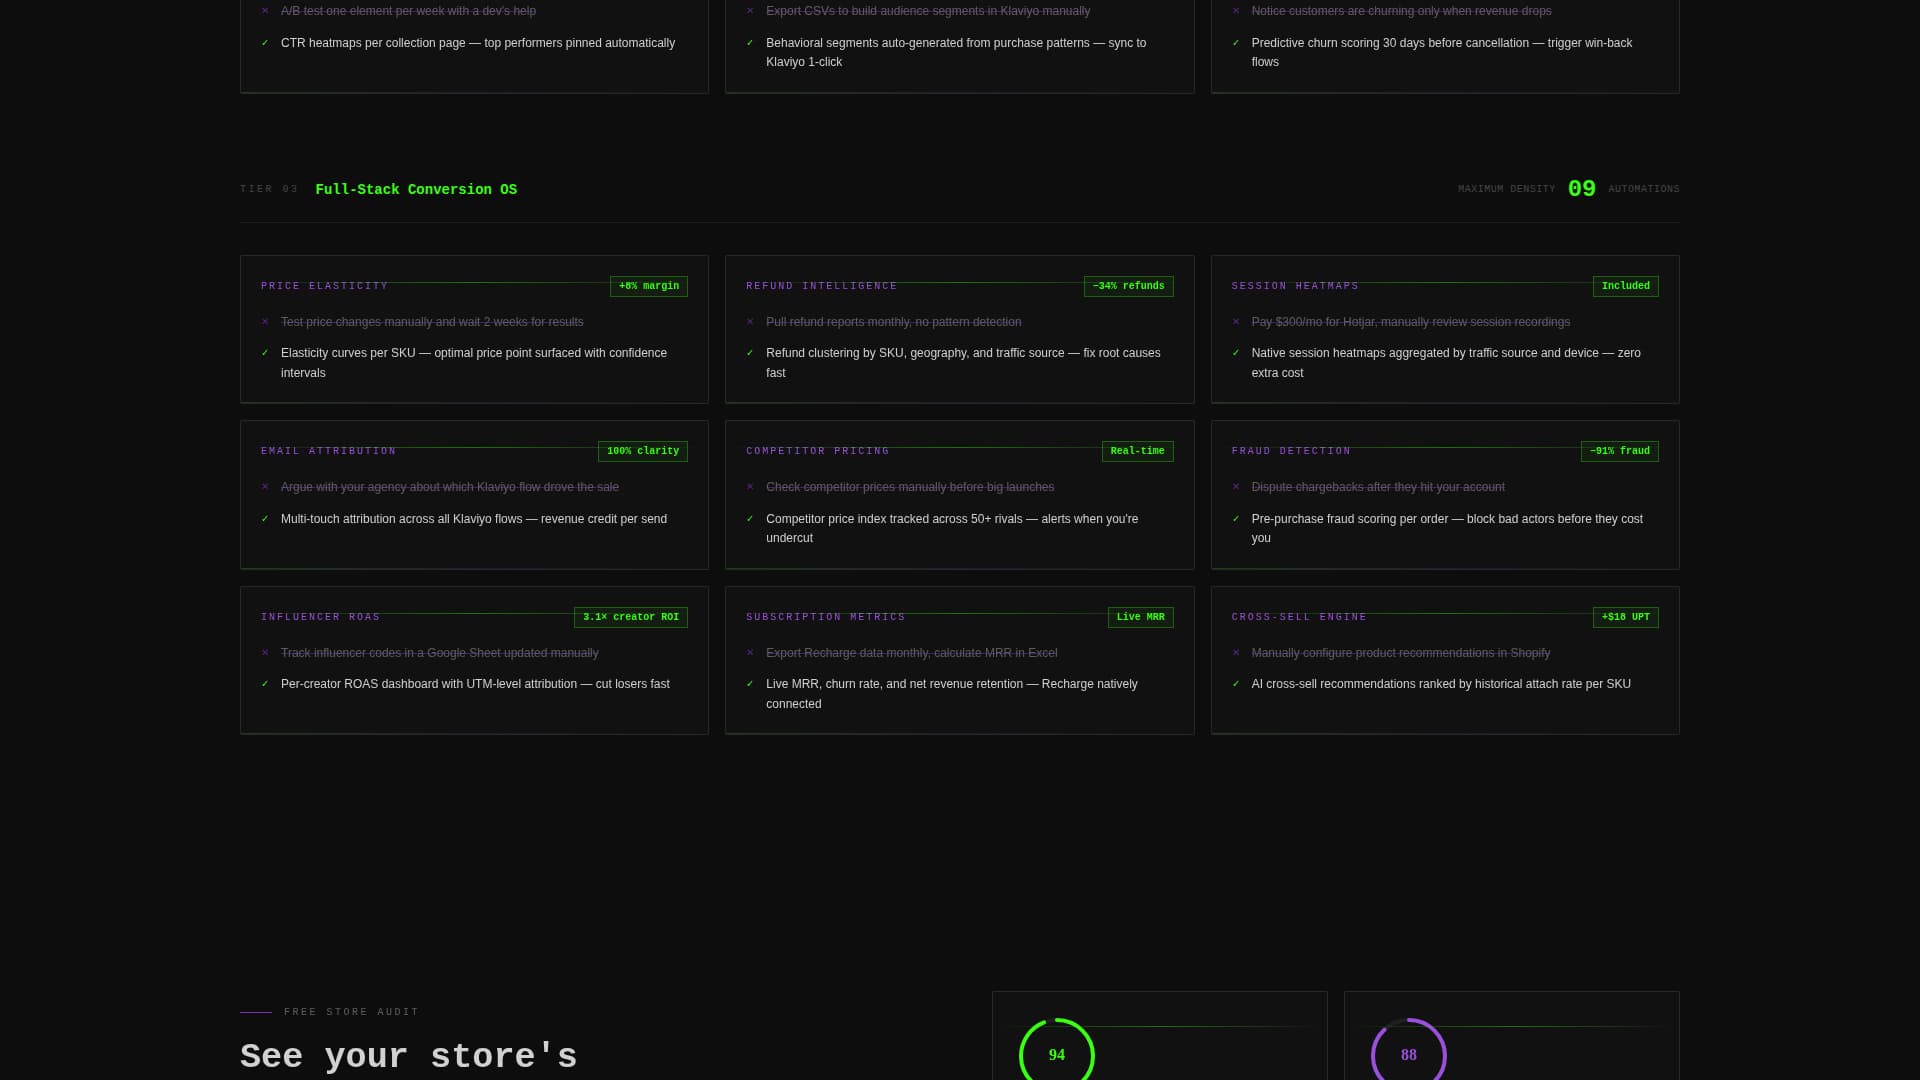Click the 'FREE STORE AUDIT' label
Image resolution: width=1920 pixels, height=1080 pixels.
(352, 1012)
